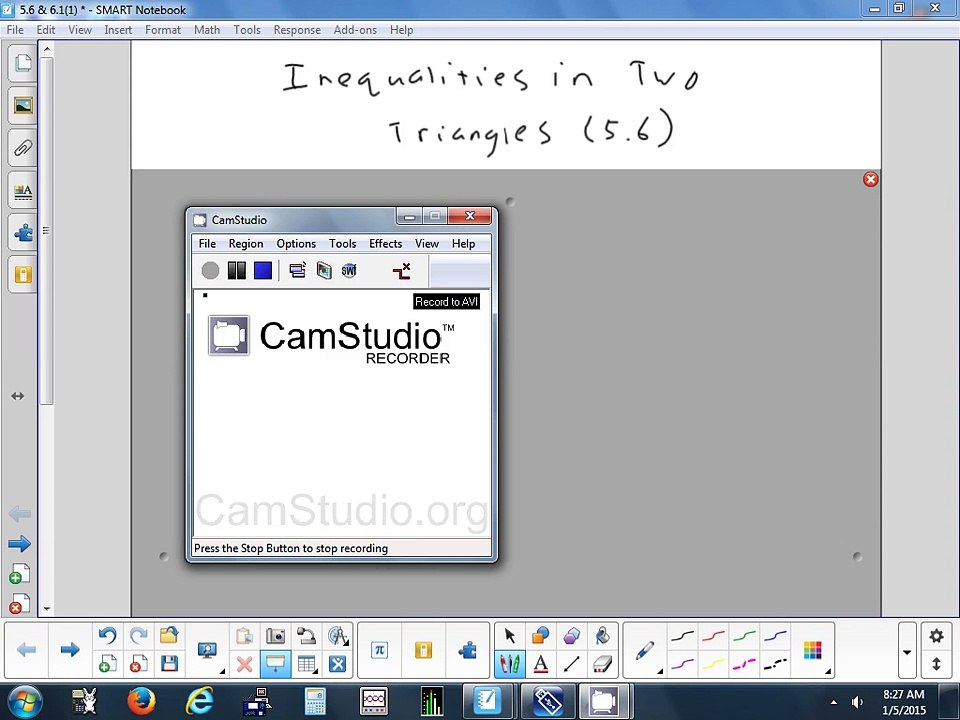Viewport: 960px width, 720px height.
Task: Choose the red pen line style
Action: [713, 637]
